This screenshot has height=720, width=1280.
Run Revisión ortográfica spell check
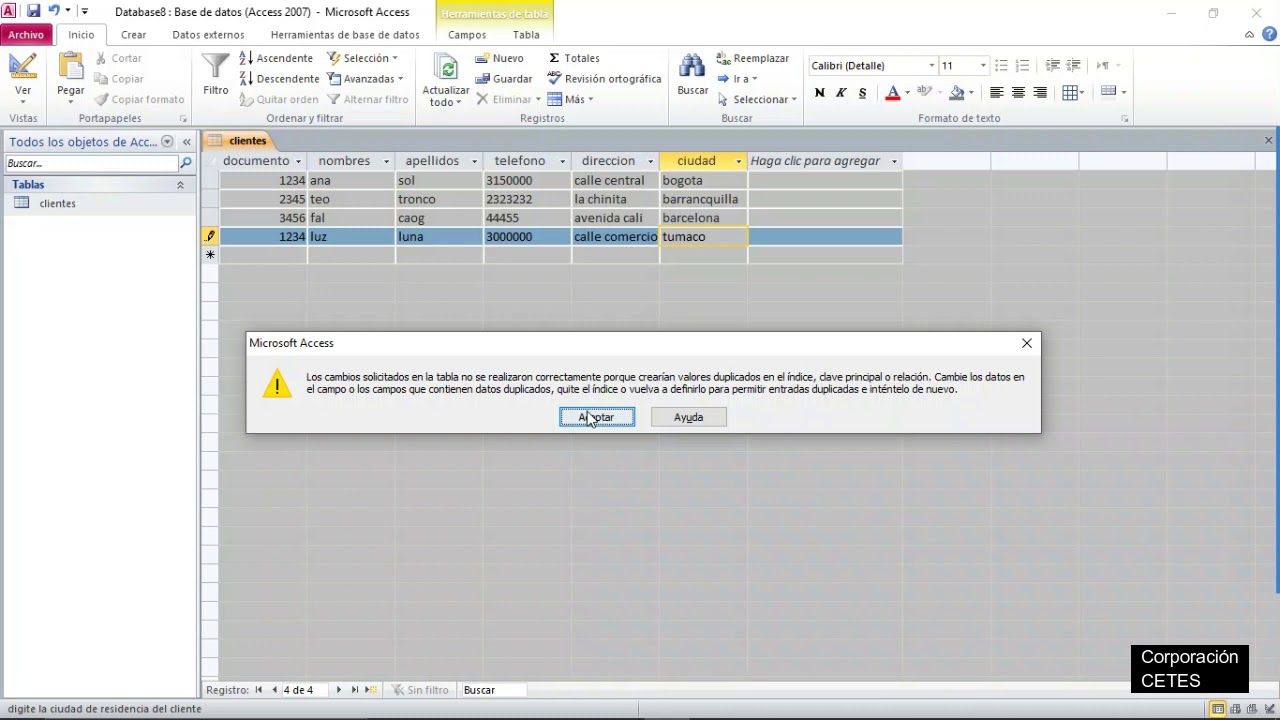click(x=604, y=79)
